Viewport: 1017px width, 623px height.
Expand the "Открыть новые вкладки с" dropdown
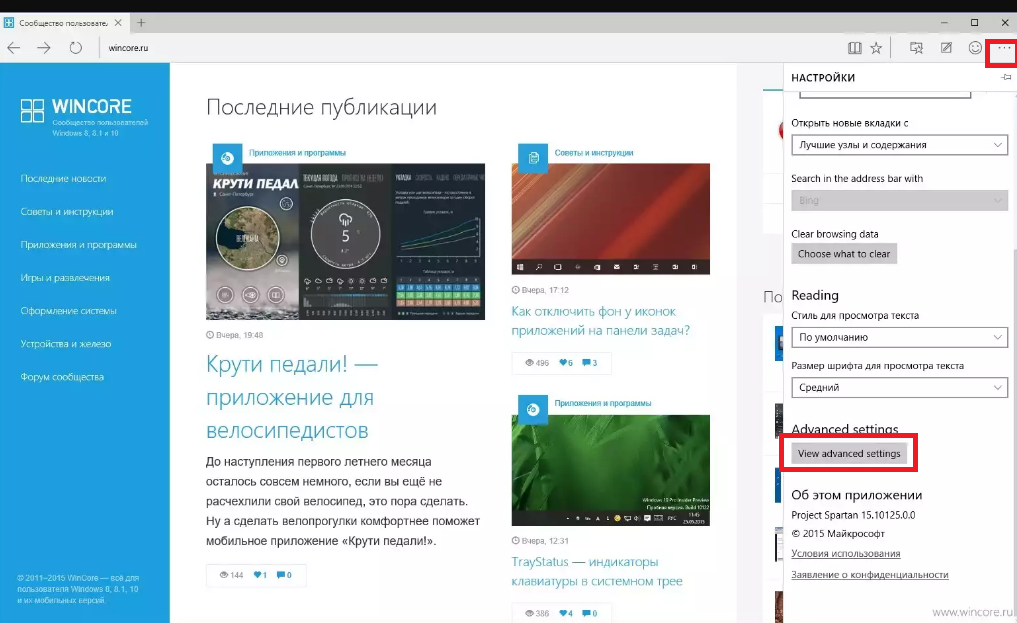click(x=899, y=145)
